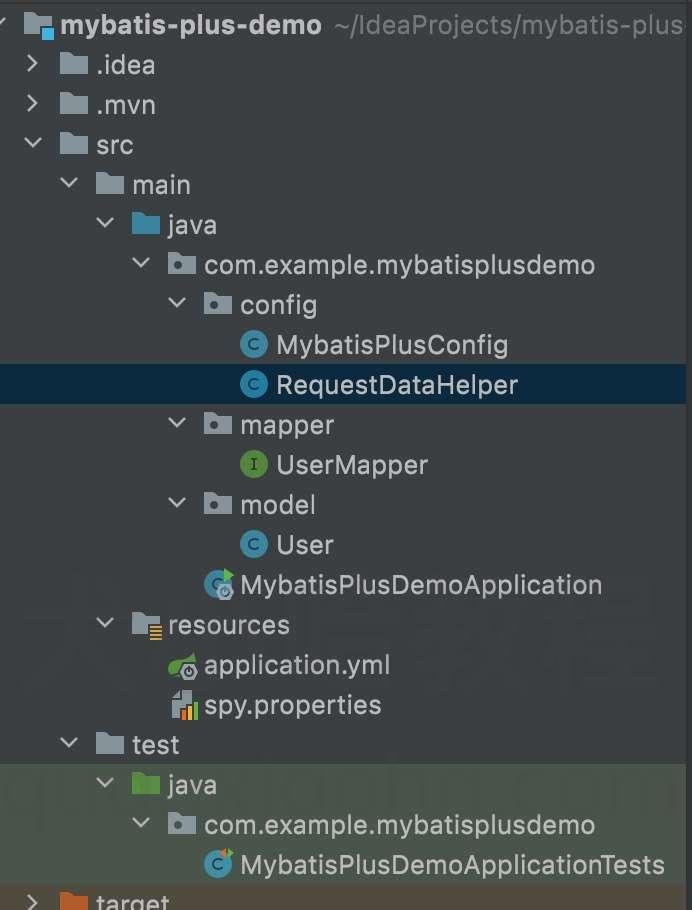Expand the .mvn folder
Image resolution: width=692 pixels, height=910 pixels.
click(x=33, y=104)
